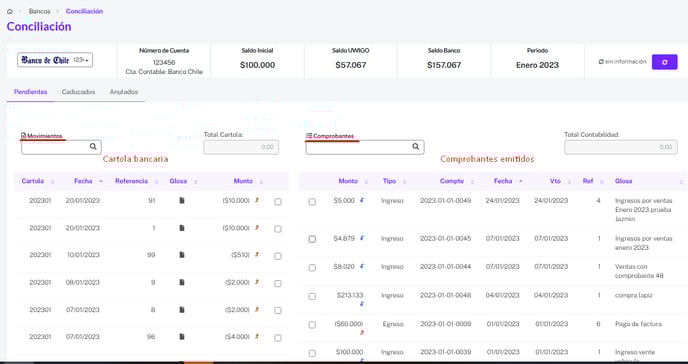Image resolution: width=688 pixels, height=364 pixels.
Task: Open glosa document icon for reference 9 row
Action: coord(182,282)
